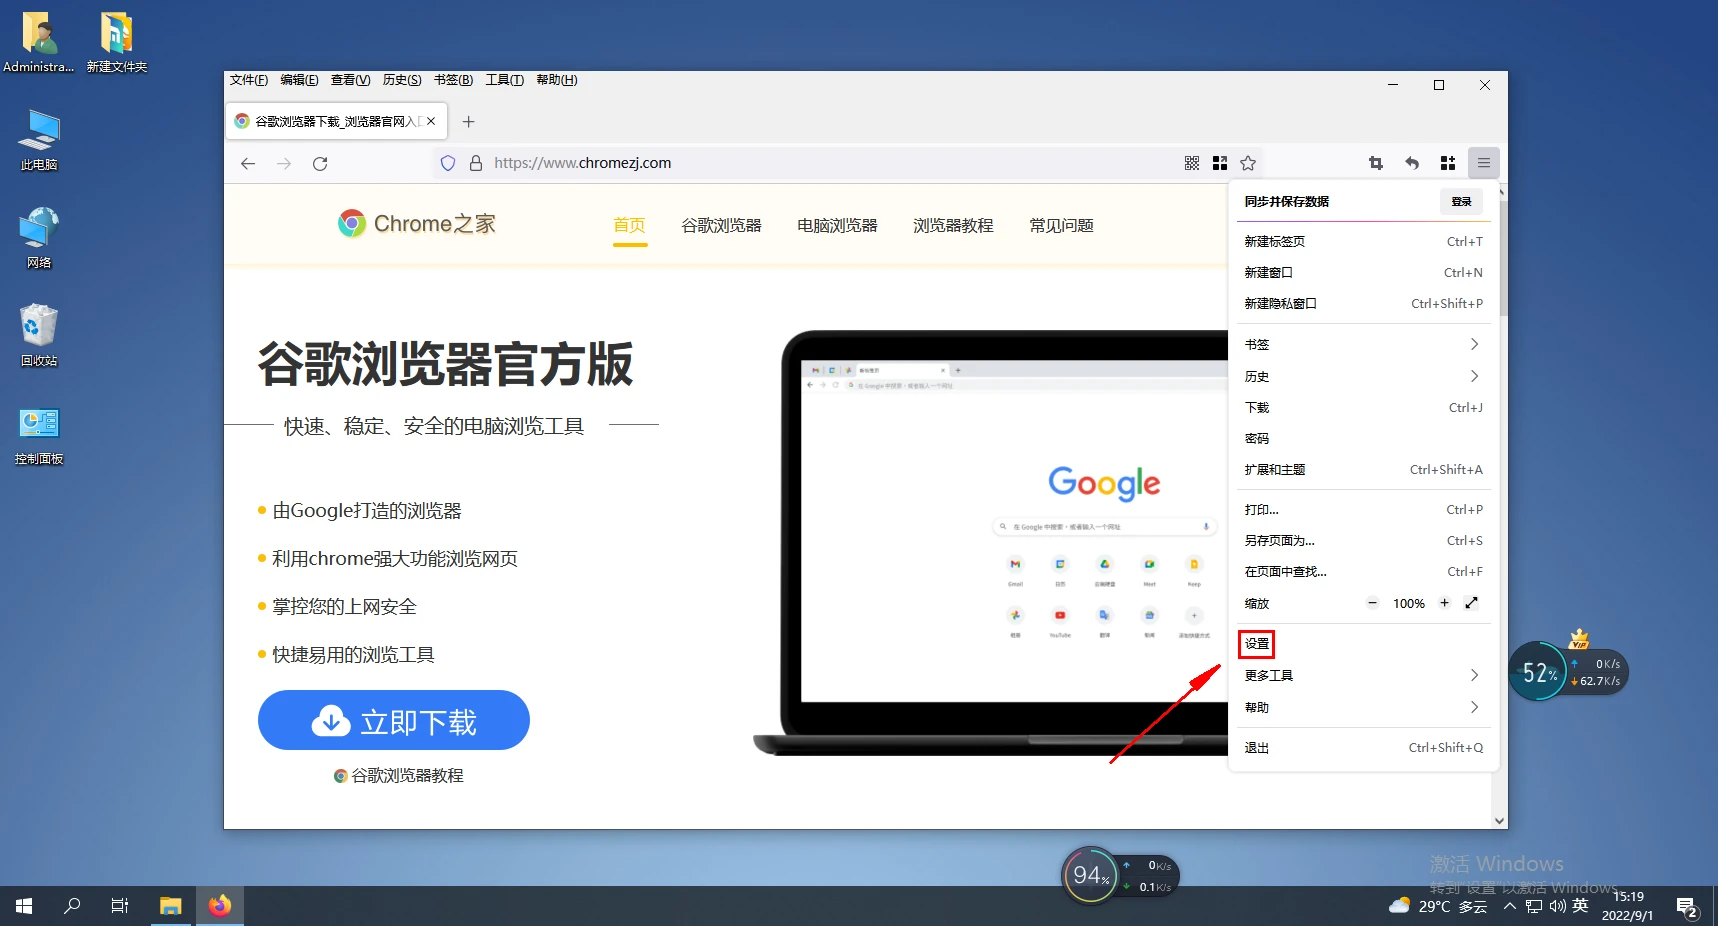
Task: Click the Chrome之家 logo
Action: (x=417, y=224)
